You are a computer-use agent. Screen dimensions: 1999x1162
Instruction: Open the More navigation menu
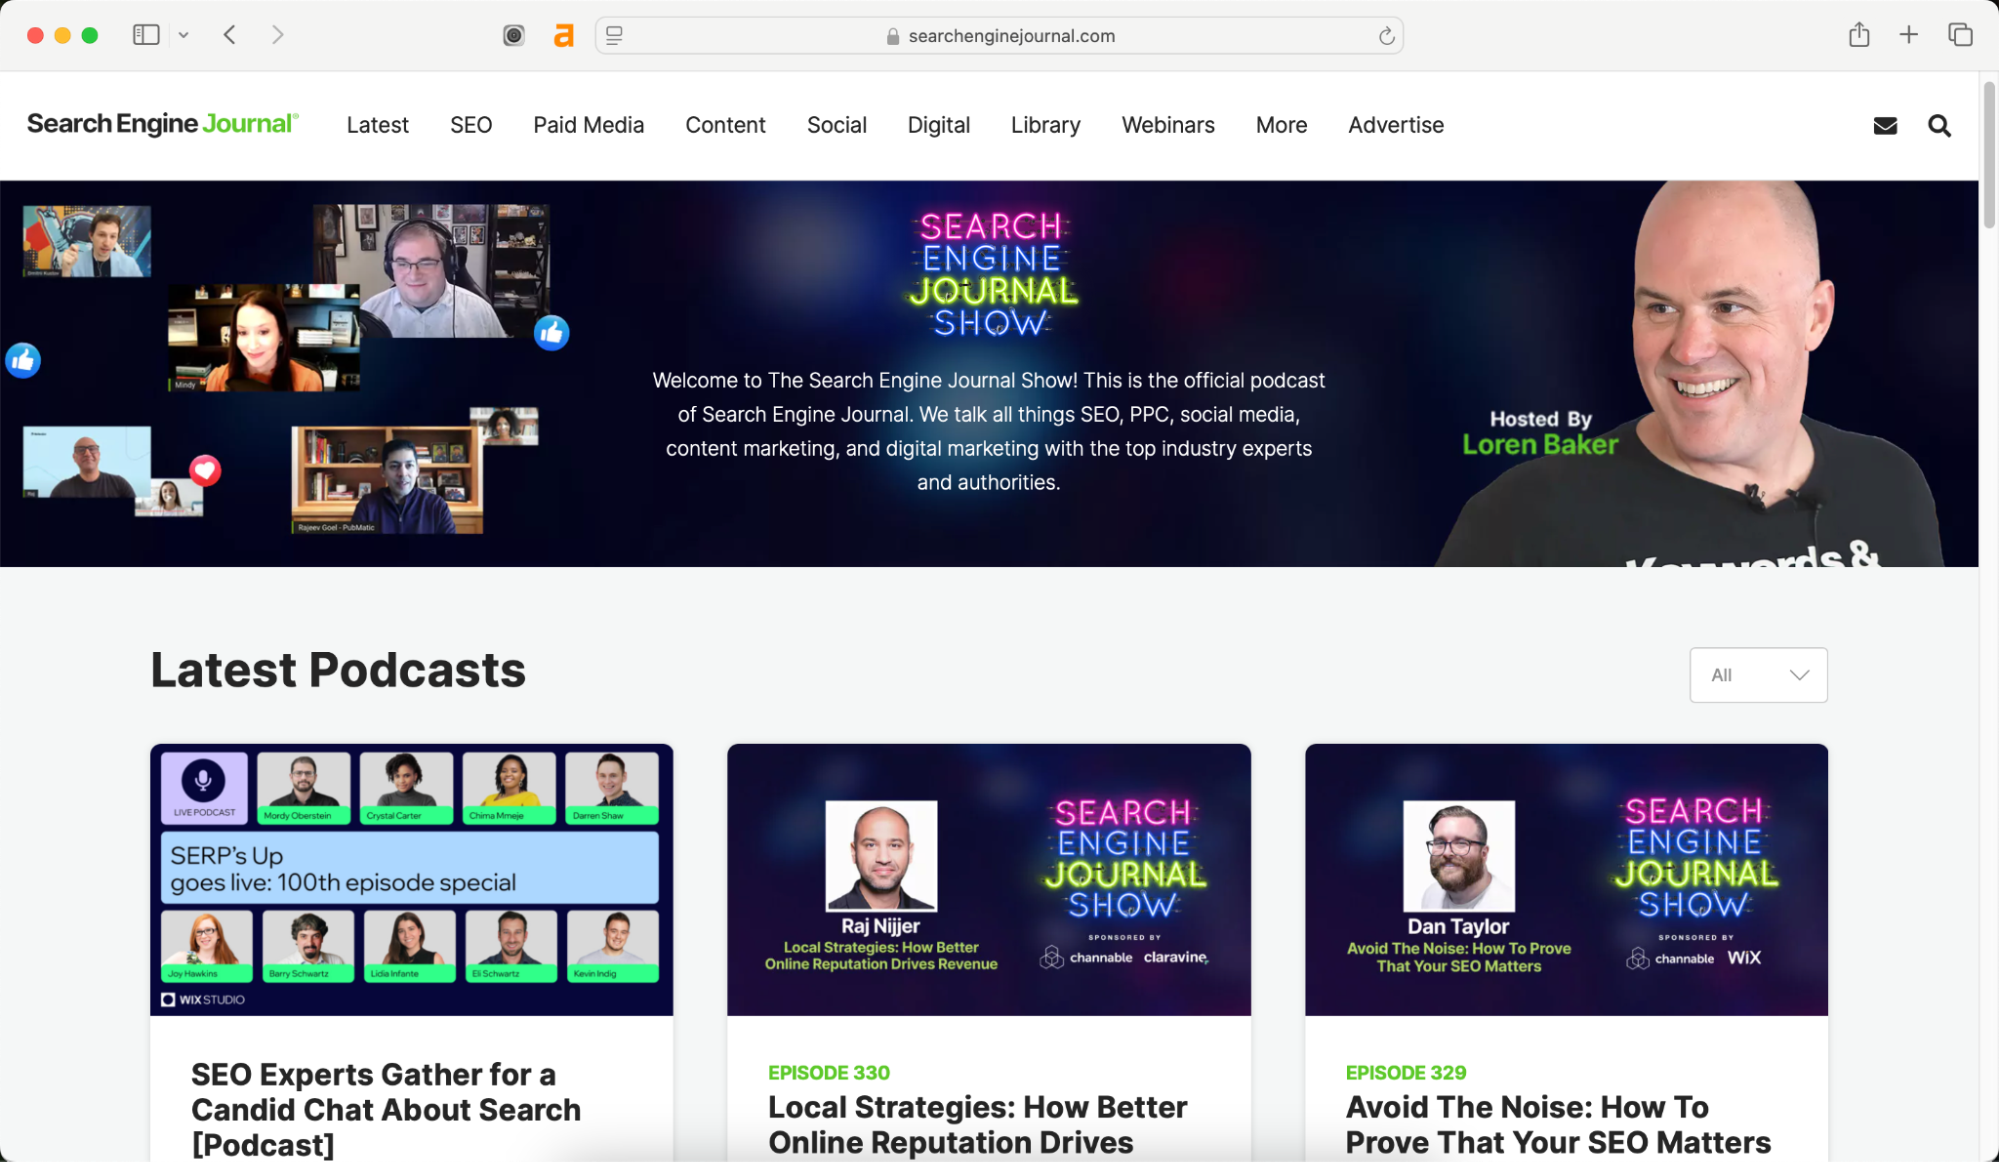coord(1281,125)
